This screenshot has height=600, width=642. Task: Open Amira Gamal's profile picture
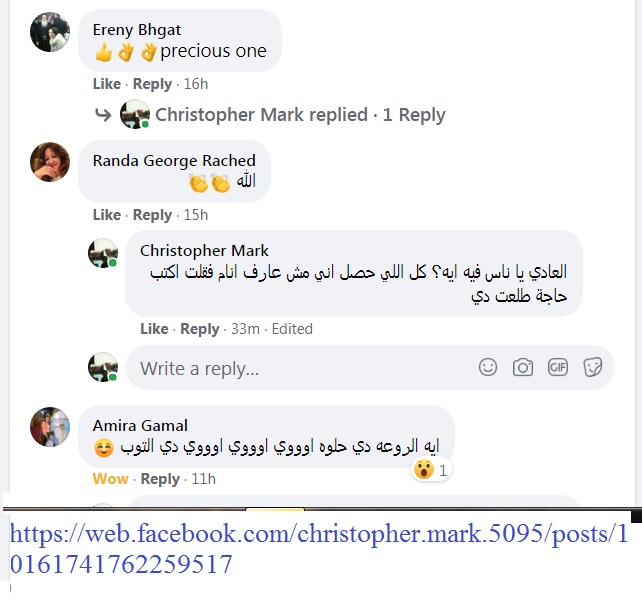click(x=50, y=427)
